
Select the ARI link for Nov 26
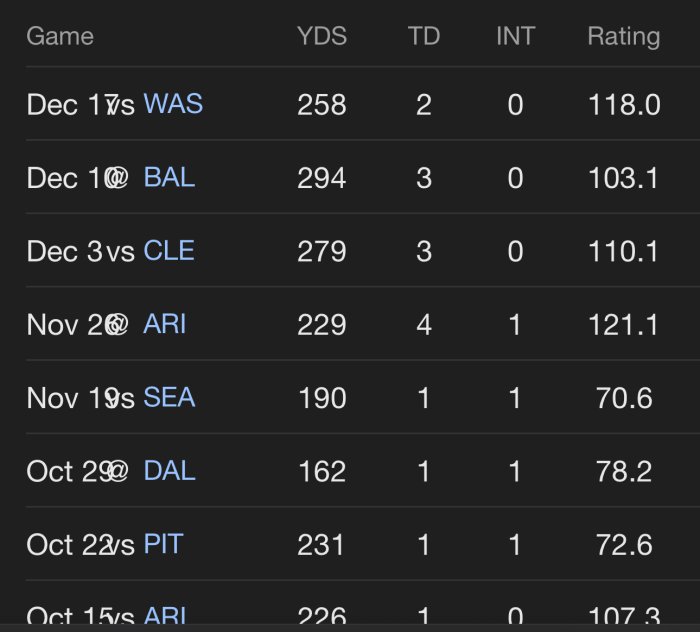coord(165,324)
